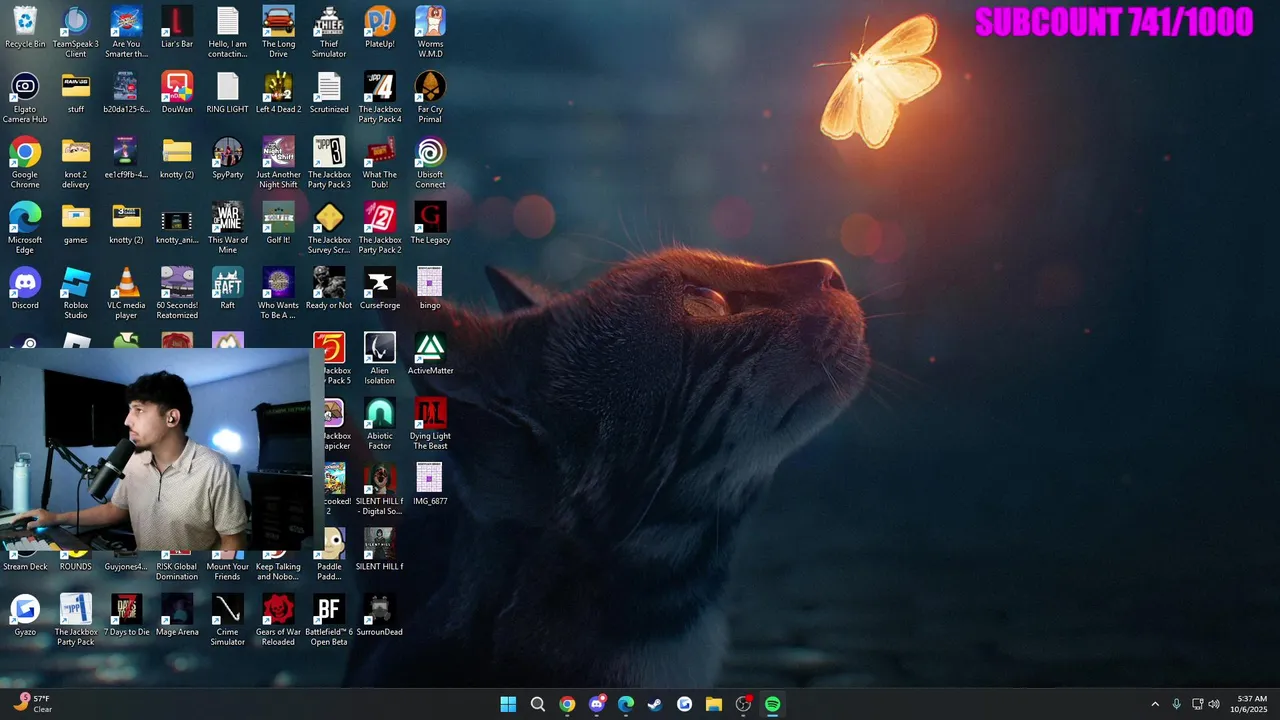Screen dimensions: 1280x720
Task: Switch to Spotify on the taskbar
Action: 773,704
